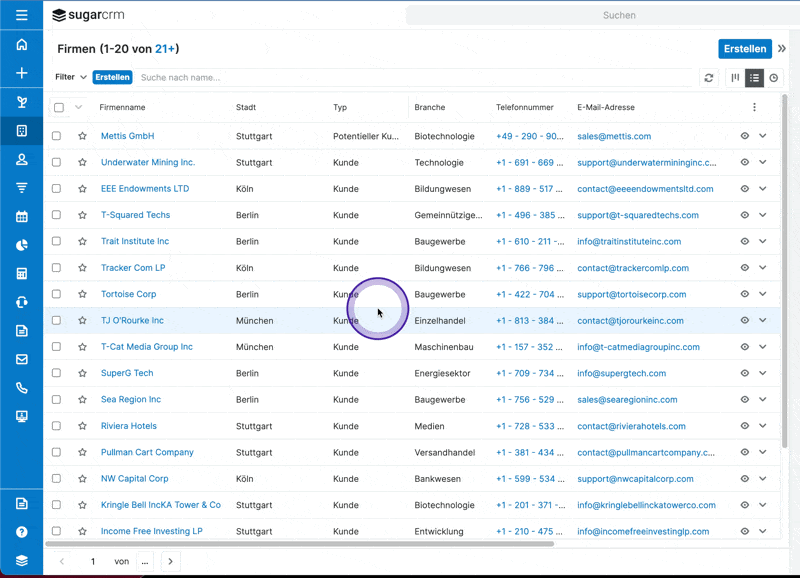
Task: Open the Calendar module icon in sidebar
Action: pyautogui.click(x=21, y=217)
